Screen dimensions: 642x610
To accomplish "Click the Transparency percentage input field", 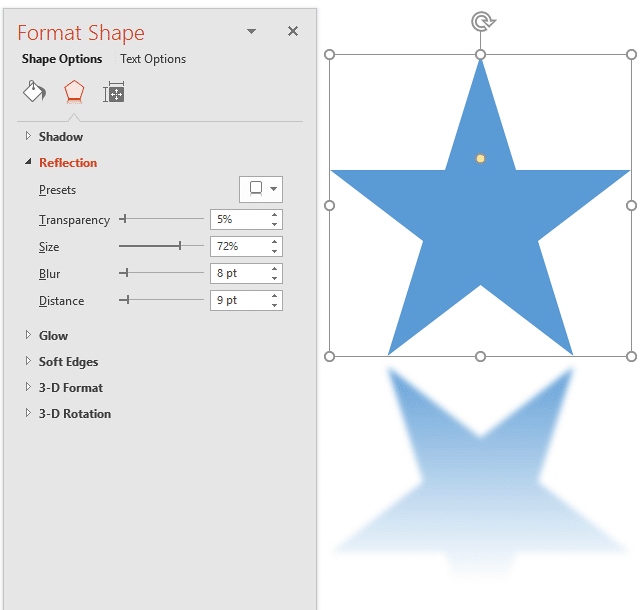I will (x=239, y=219).
